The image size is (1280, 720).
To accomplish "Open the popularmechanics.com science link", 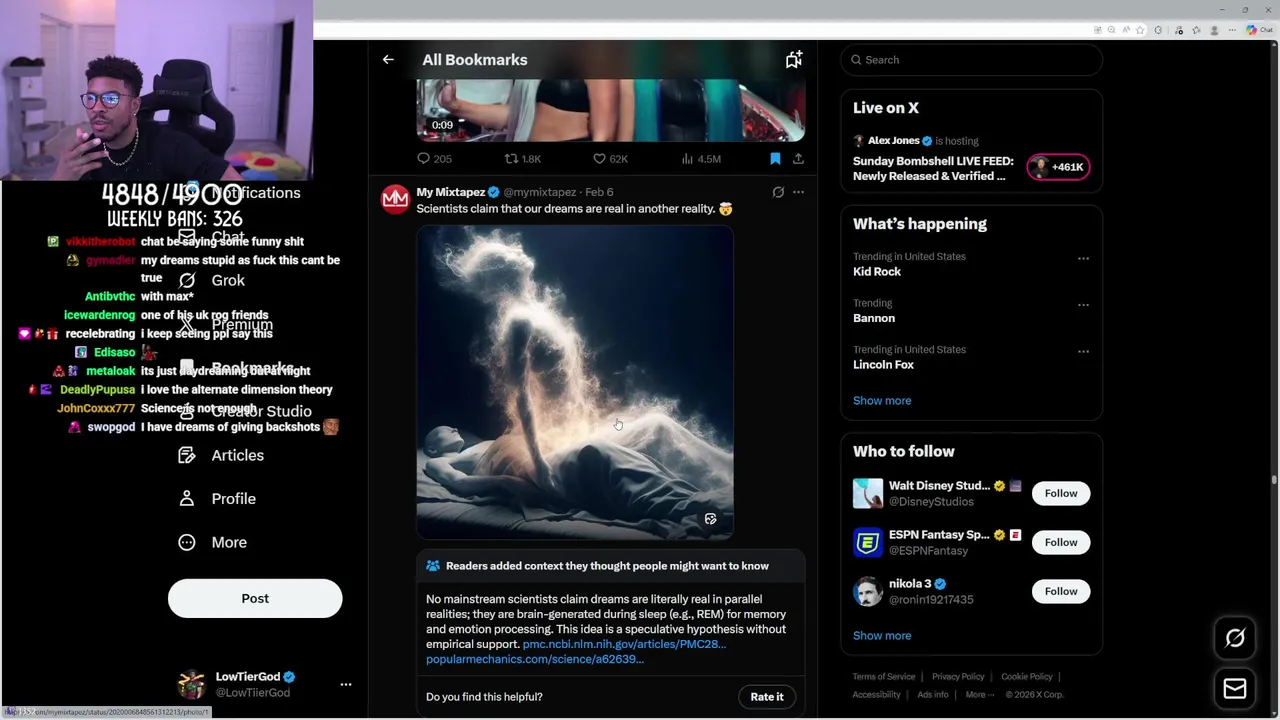I will coord(535,660).
